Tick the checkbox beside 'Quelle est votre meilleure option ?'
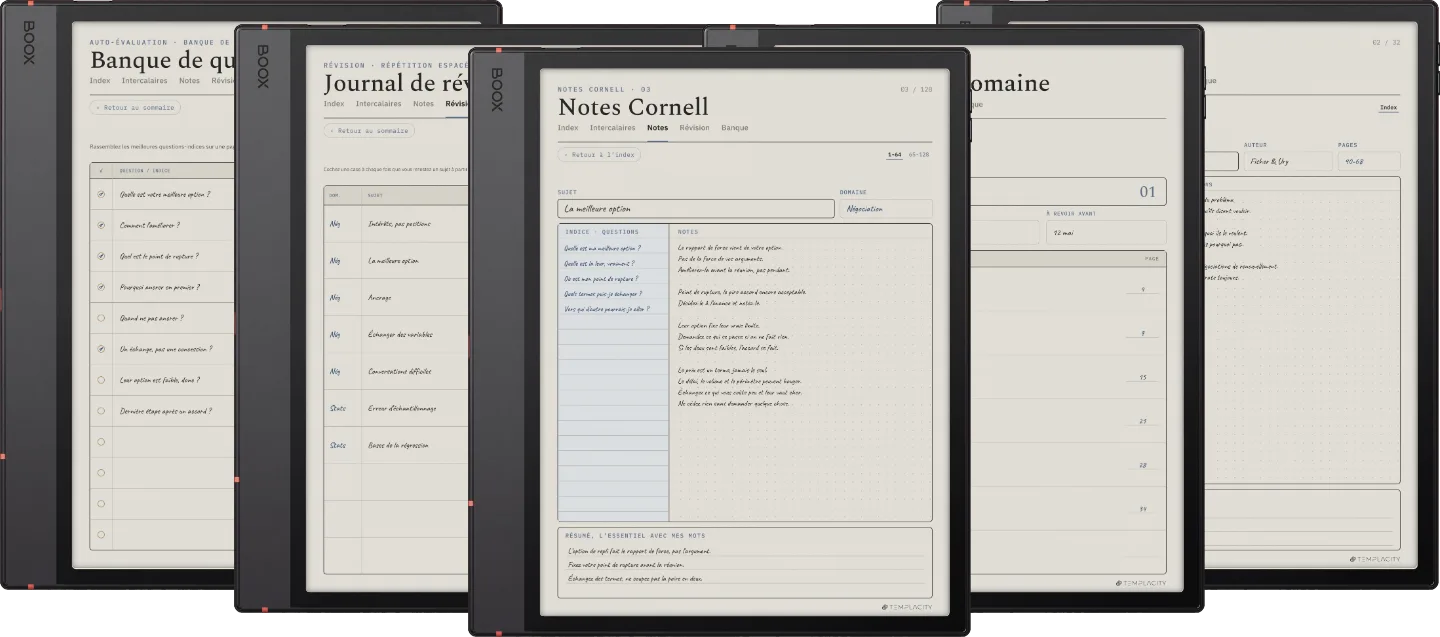The height and width of the screenshot is (637, 1440). pos(101,195)
